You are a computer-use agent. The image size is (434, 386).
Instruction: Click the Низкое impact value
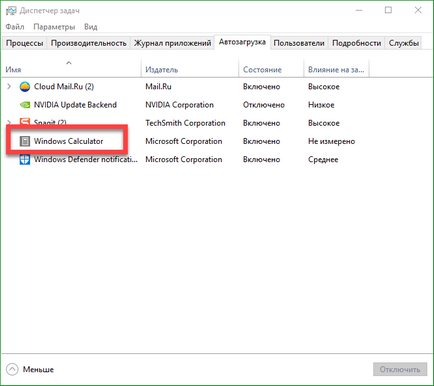click(x=321, y=105)
